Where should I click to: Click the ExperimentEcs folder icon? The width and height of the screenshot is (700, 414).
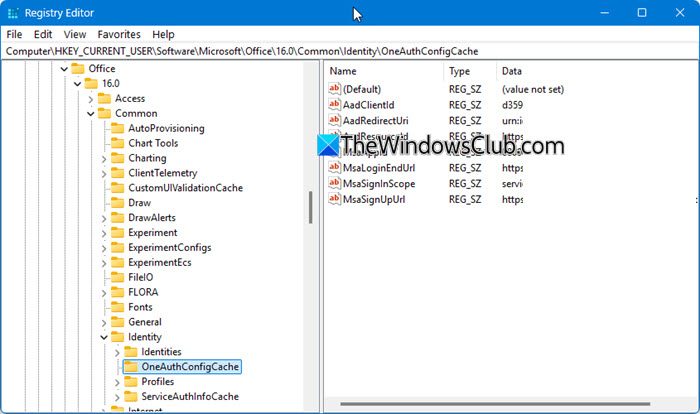[117, 262]
